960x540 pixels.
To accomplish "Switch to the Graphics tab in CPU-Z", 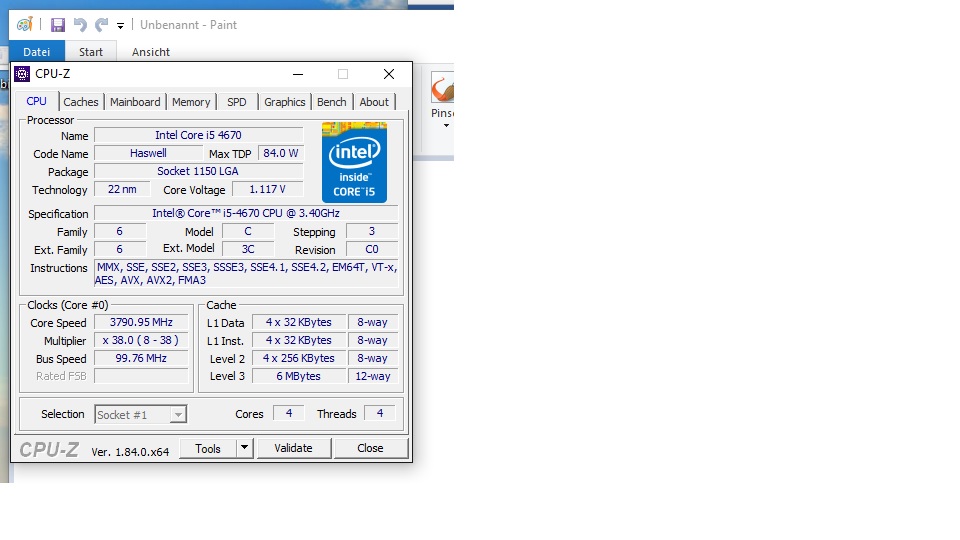I will 285,102.
